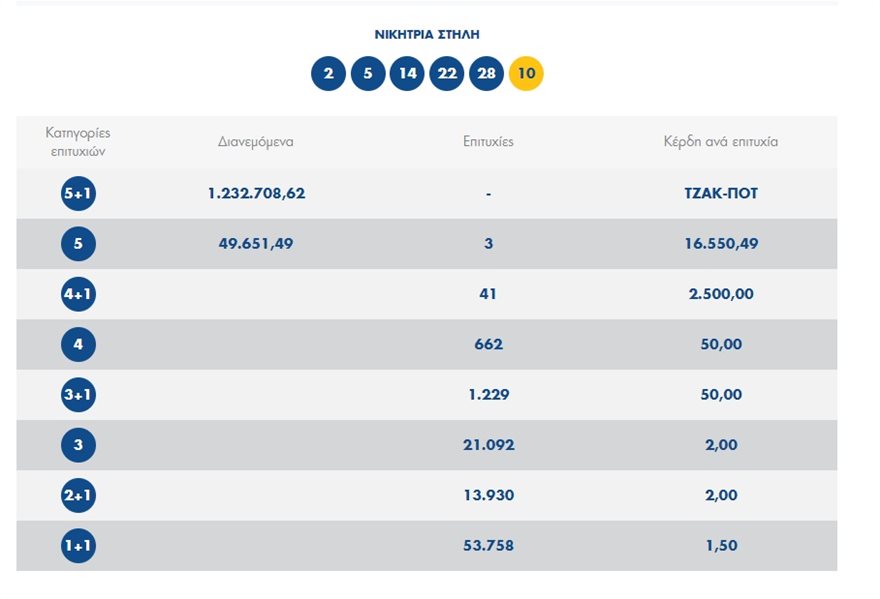The image size is (880, 599).
Task: Click the 3+1 category badge
Action: pyautogui.click(x=78, y=395)
